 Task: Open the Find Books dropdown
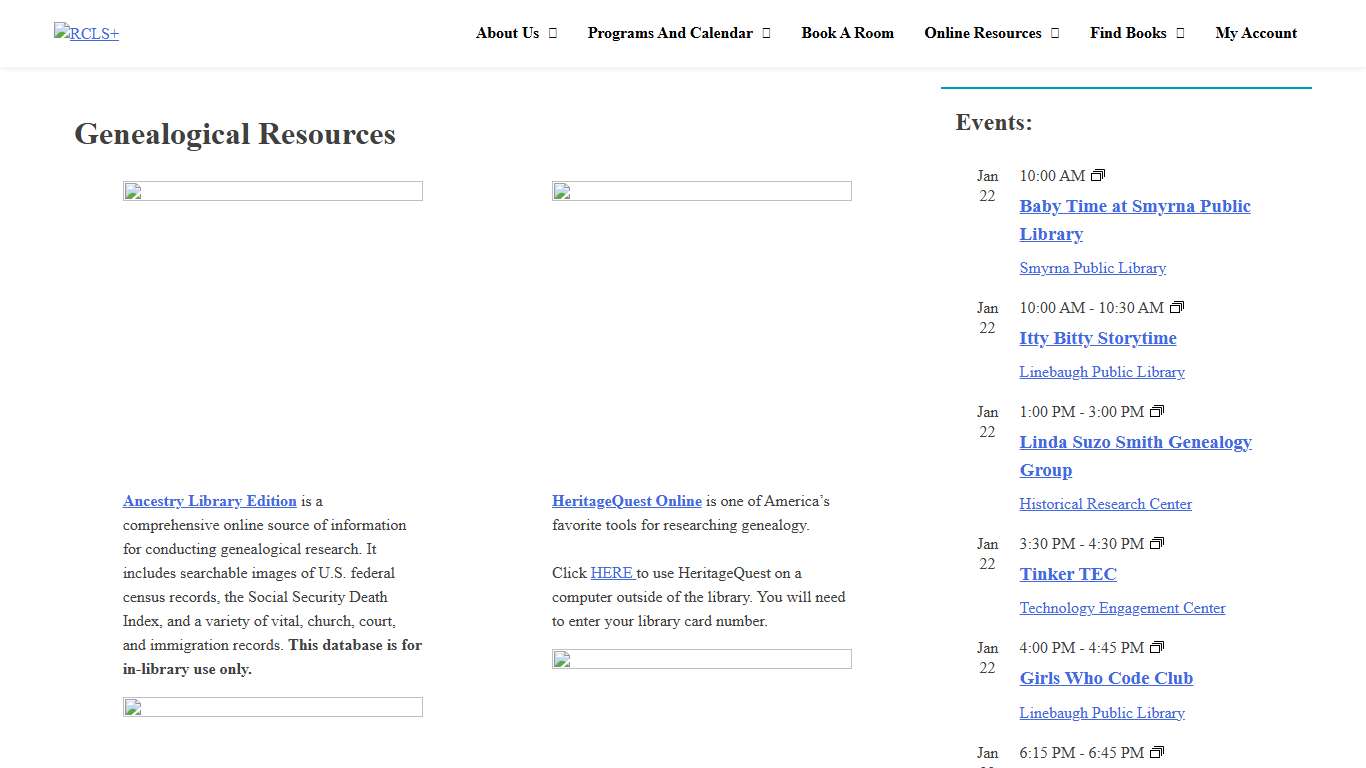1137,33
